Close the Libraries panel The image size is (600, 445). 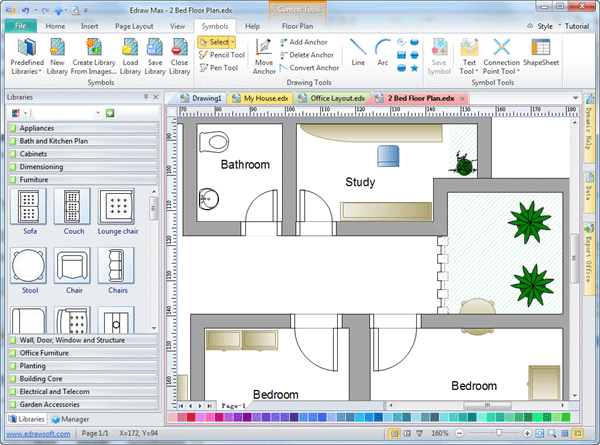pyautogui.click(x=155, y=97)
